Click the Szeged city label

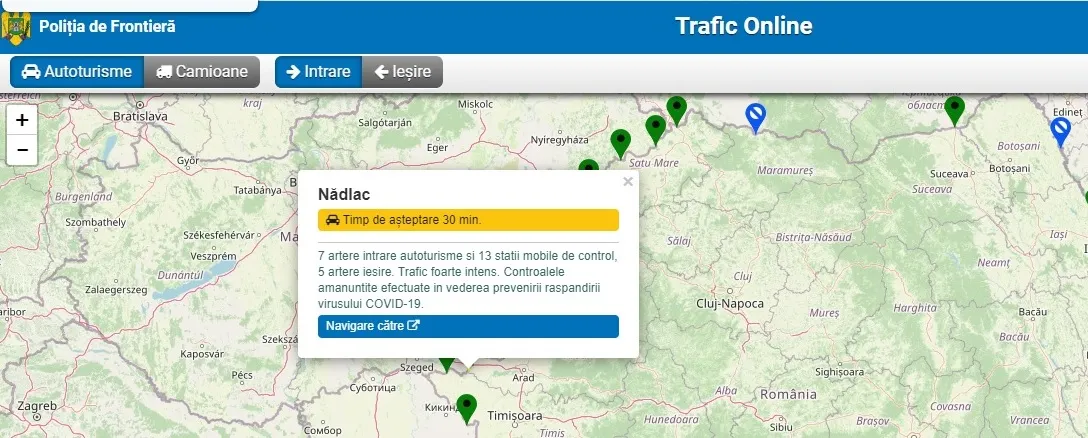(417, 367)
